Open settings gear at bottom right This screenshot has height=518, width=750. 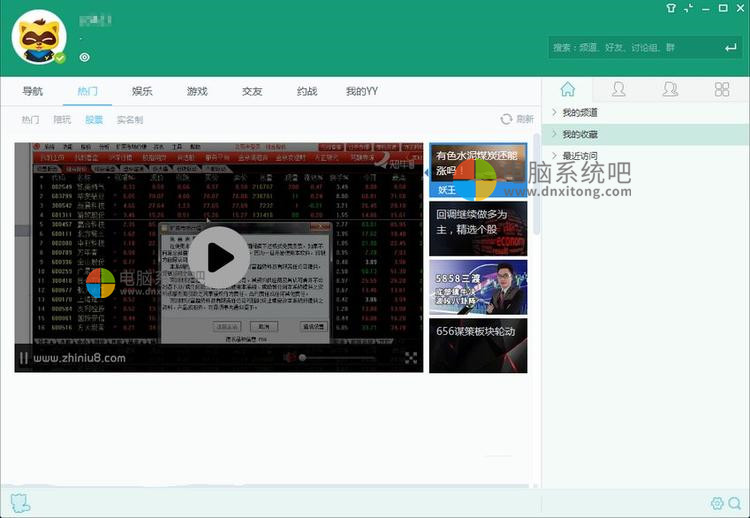[x=717, y=503]
